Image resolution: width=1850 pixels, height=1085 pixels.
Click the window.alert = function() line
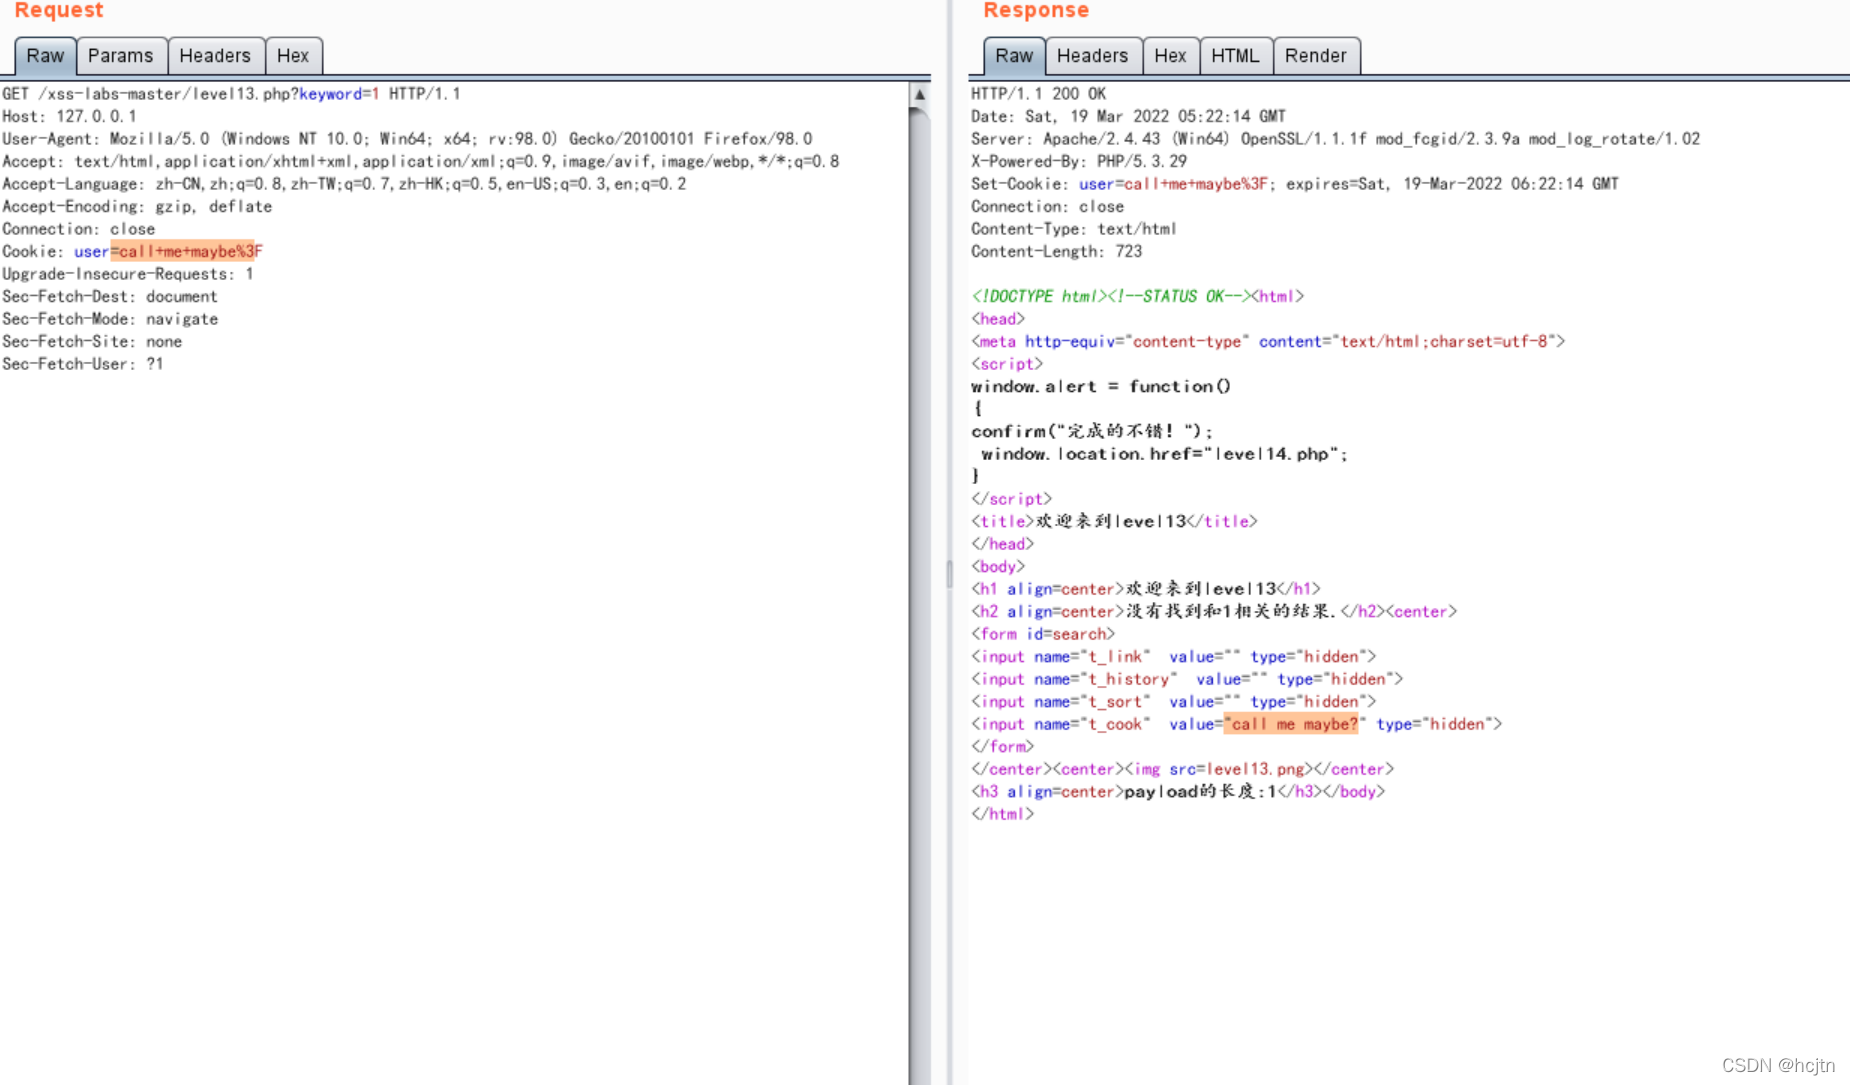click(x=1101, y=386)
